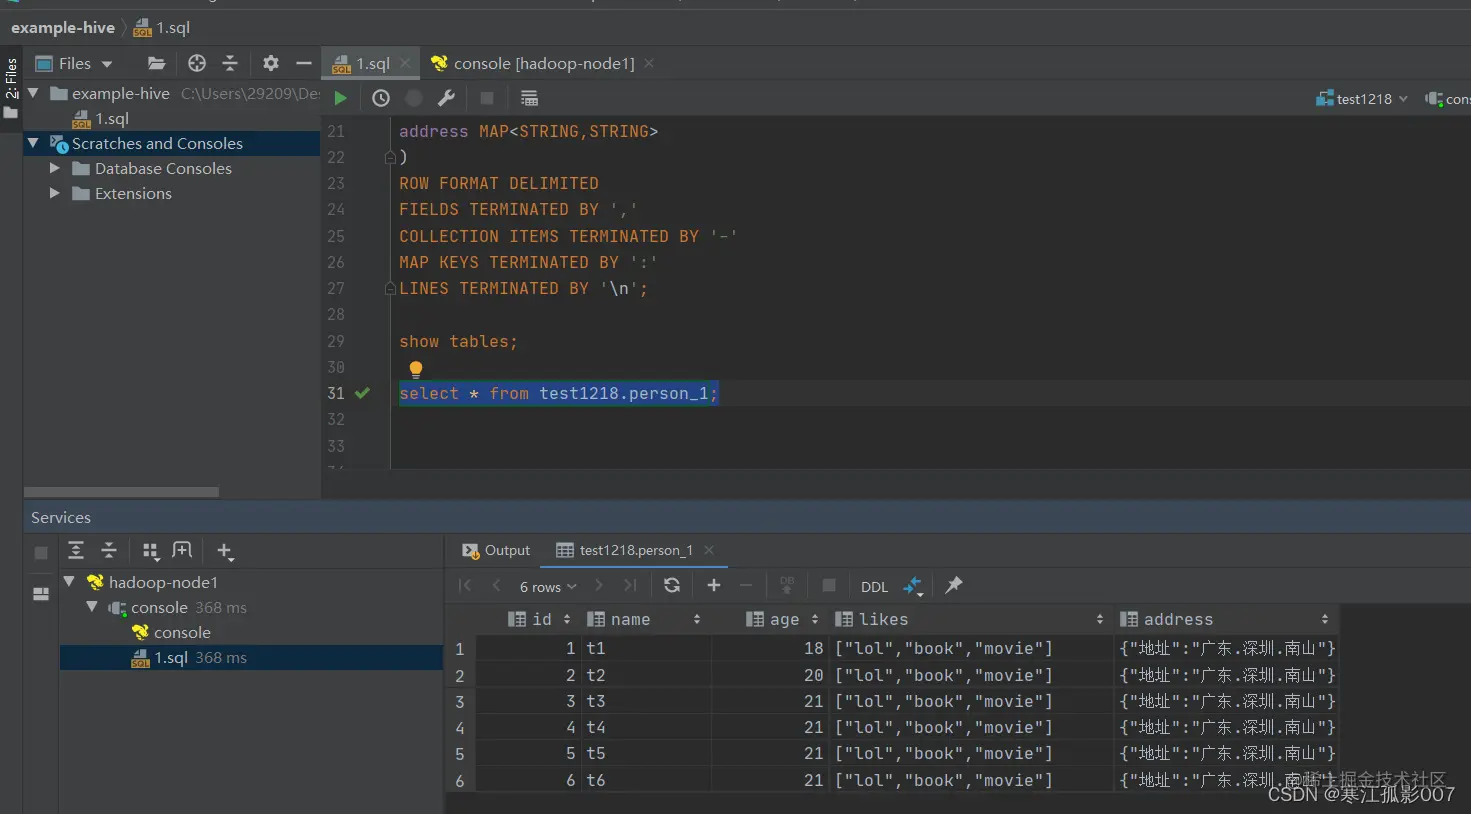Show intention actions lightbulb

point(416,370)
